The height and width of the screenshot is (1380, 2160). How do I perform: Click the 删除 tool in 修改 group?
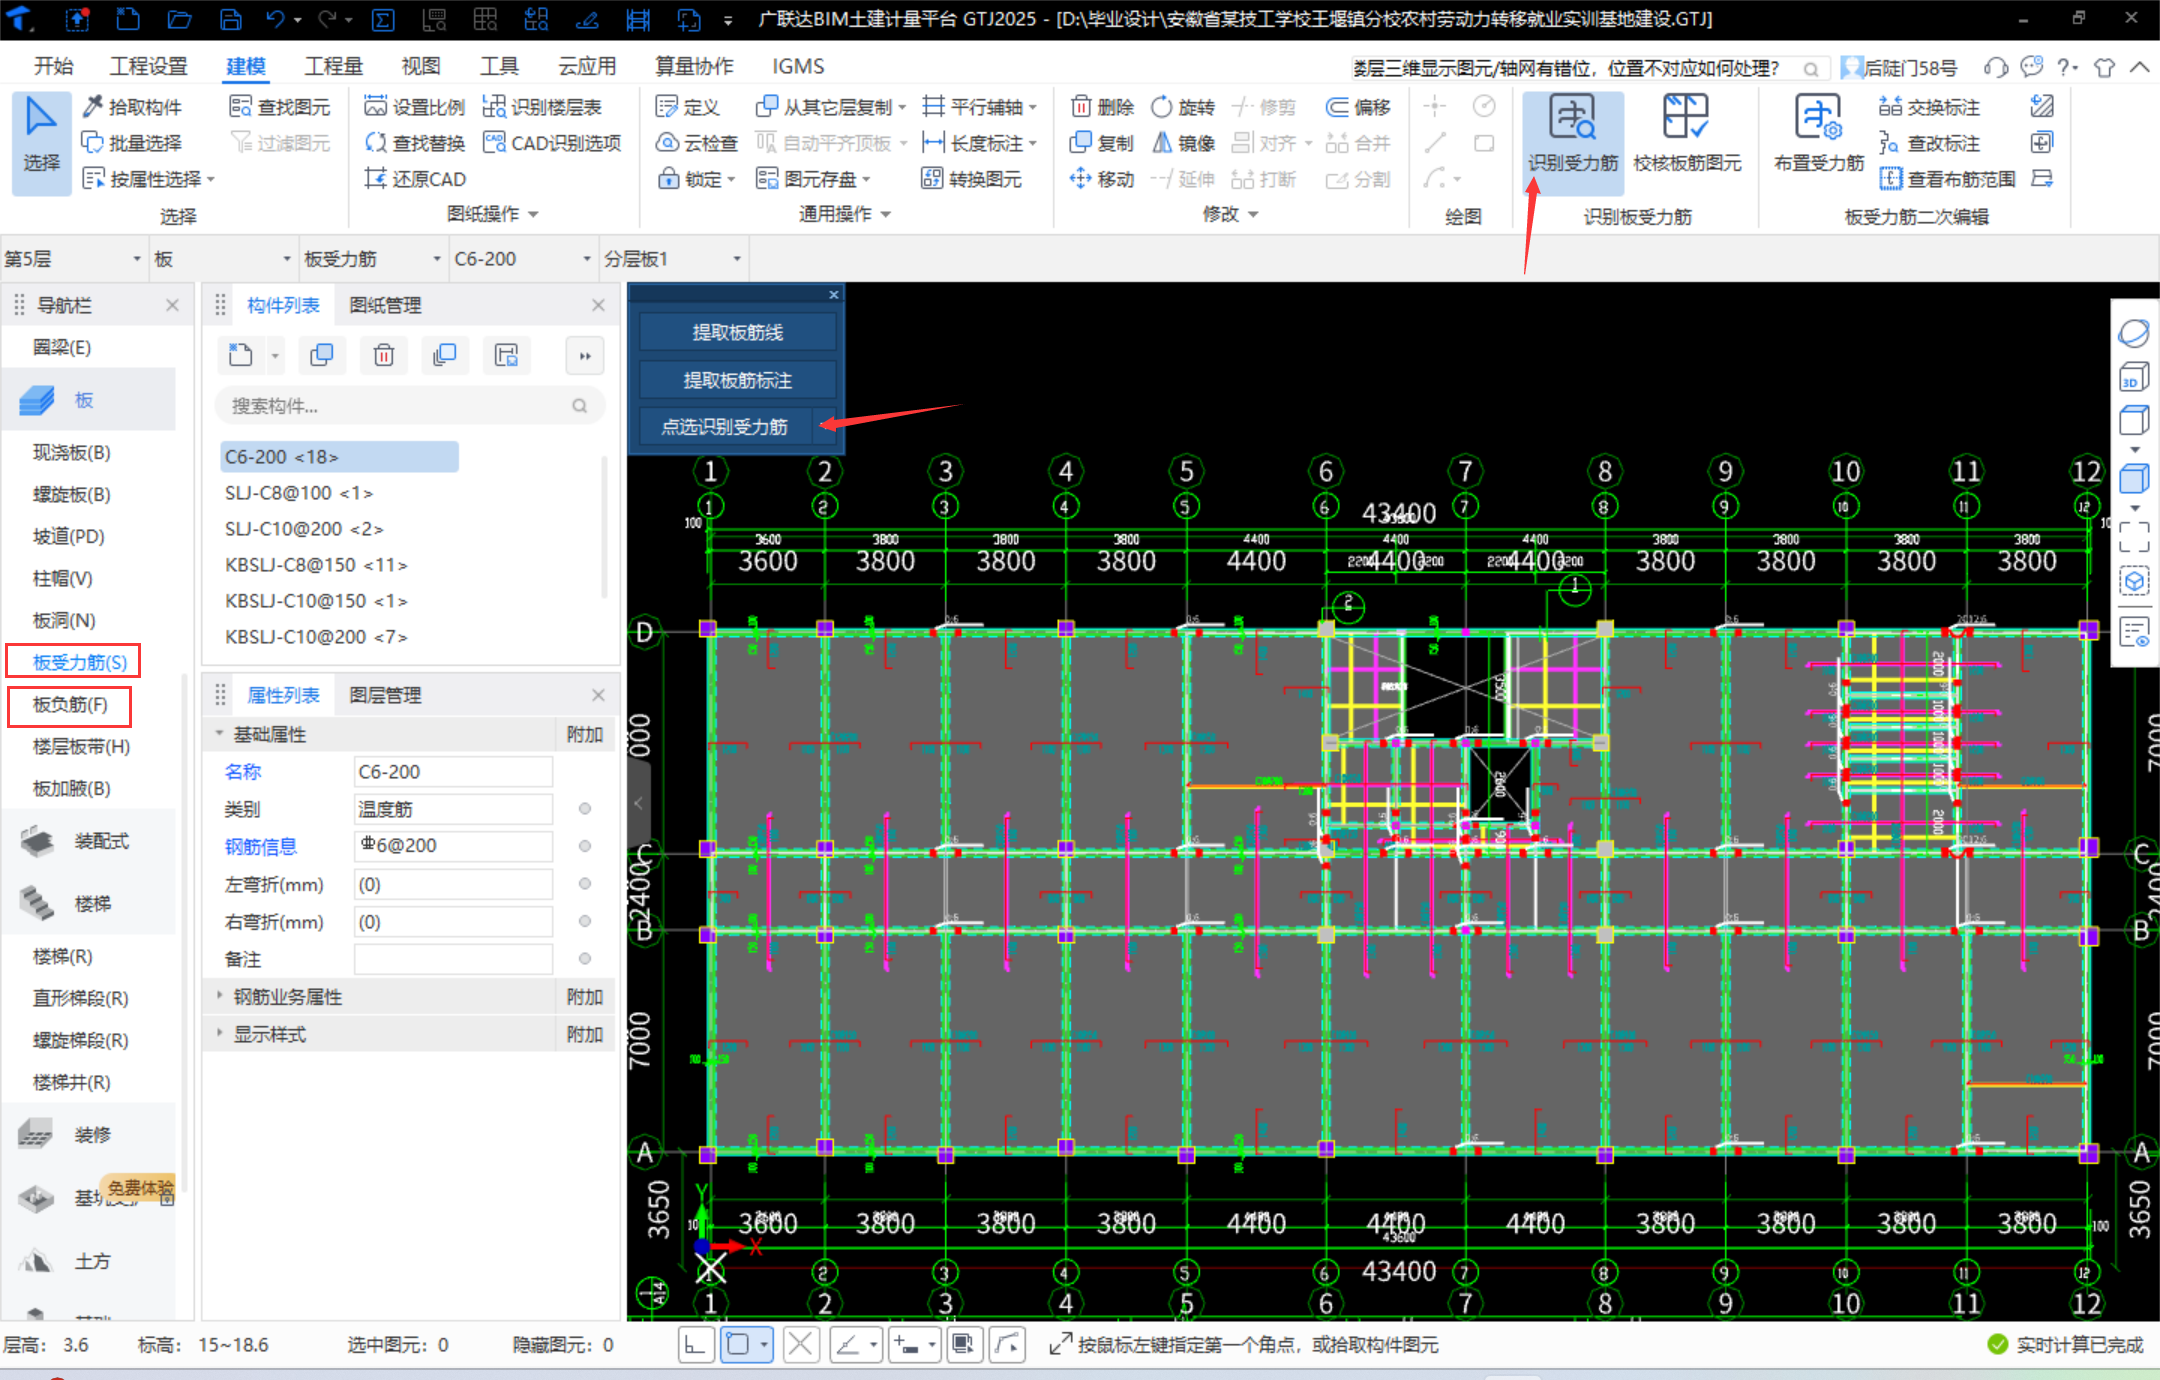1102,107
